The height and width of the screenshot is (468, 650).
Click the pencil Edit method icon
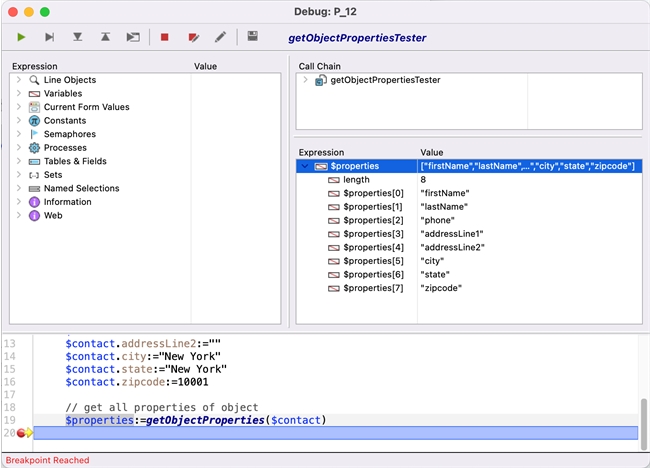click(220, 37)
